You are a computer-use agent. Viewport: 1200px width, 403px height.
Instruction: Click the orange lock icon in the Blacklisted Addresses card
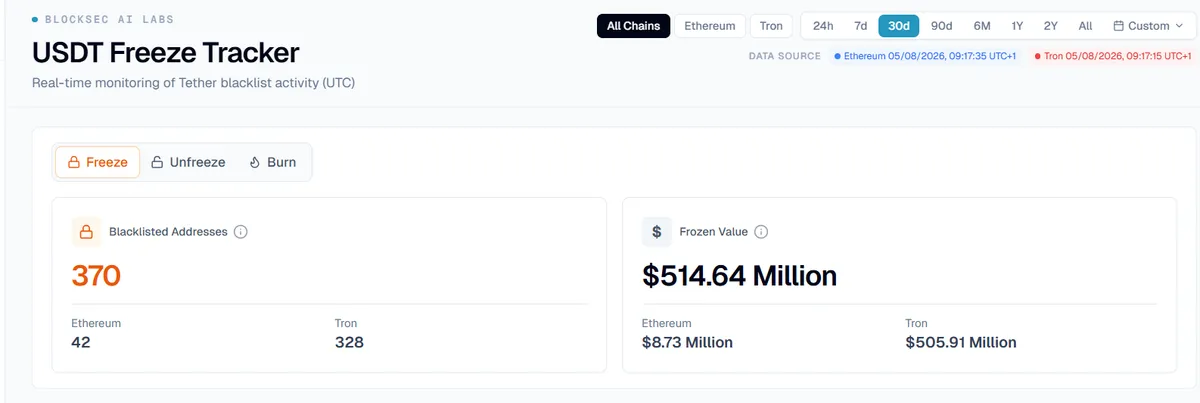(86, 232)
